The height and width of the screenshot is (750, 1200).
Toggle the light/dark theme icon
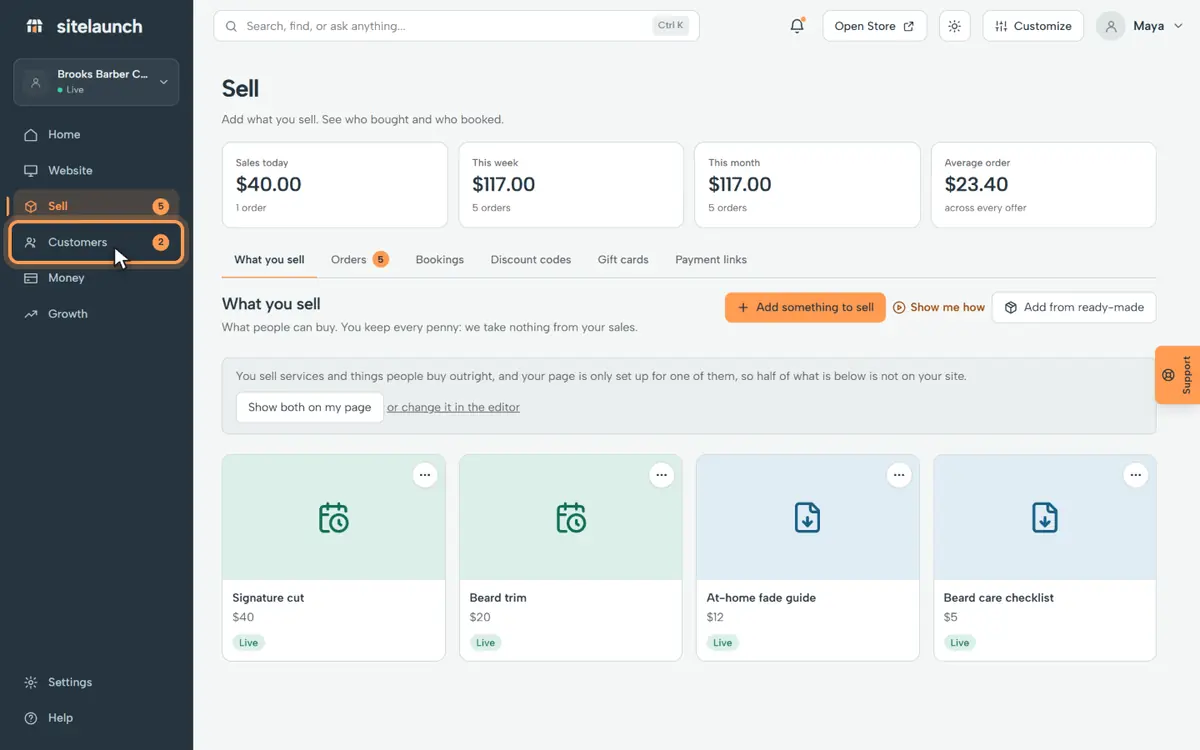(955, 26)
